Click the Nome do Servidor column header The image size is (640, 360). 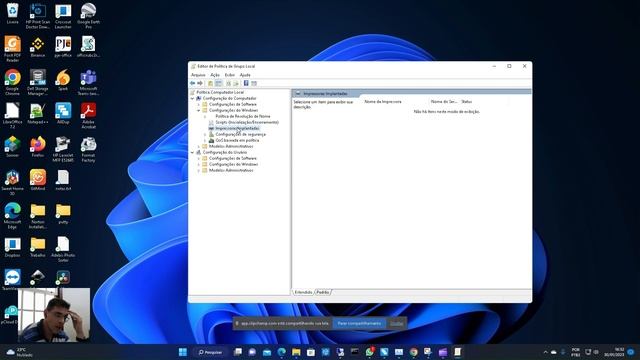pos(444,102)
